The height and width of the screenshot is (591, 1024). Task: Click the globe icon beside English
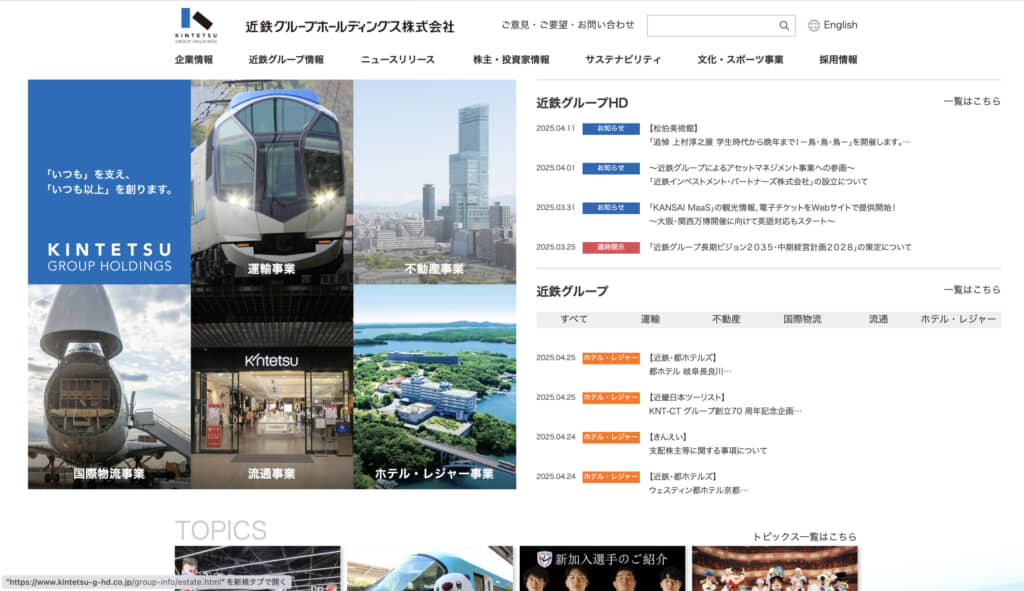[x=814, y=25]
